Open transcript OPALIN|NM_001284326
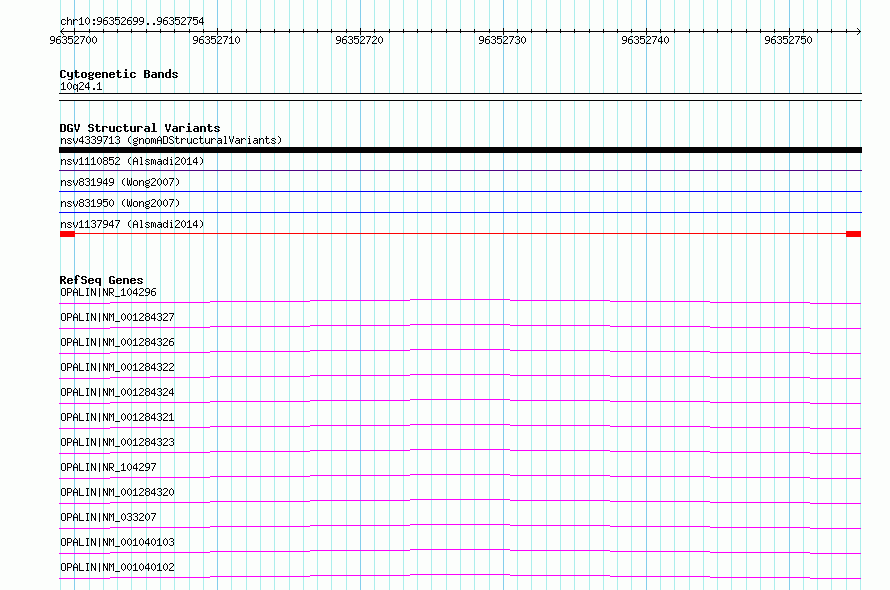The width and height of the screenshot is (890, 590). pyautogui.click(x=117, y=342)
